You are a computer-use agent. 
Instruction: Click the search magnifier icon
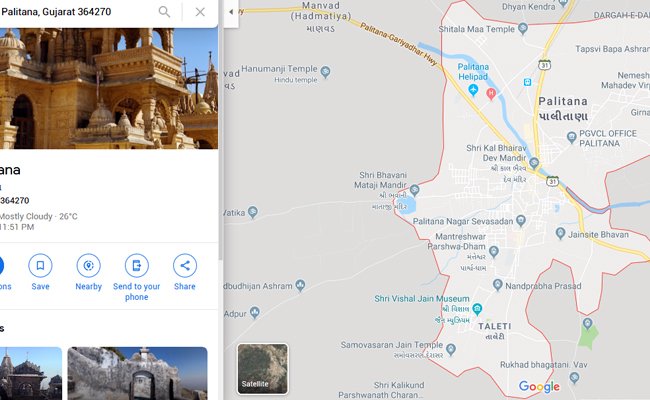pos(164,12)
